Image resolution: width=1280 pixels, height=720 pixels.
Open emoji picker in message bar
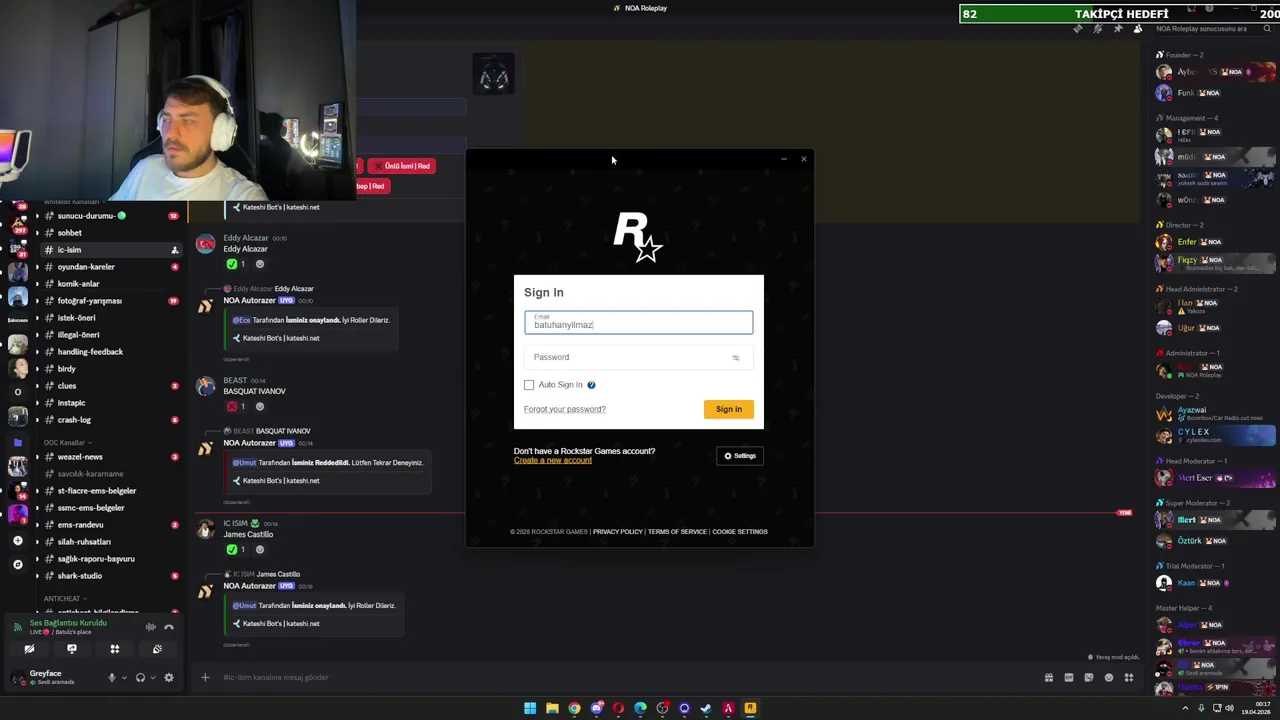(x=1109, y=677)
